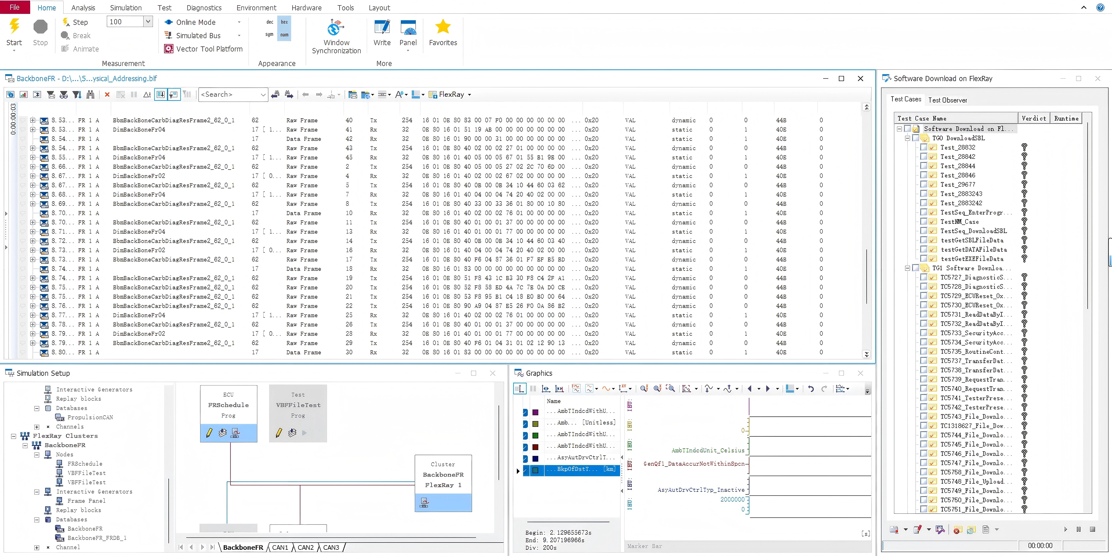Toggle checkbox for Test_29677

tap(923, 184)
